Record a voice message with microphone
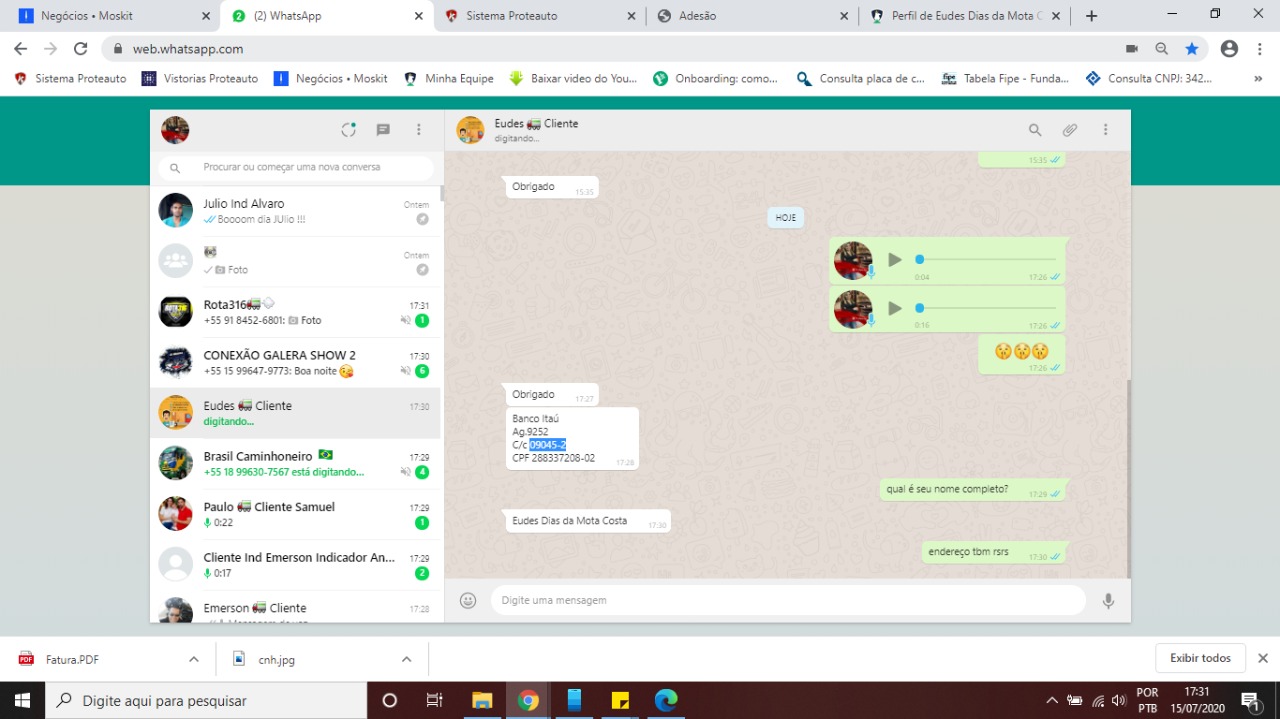Viewport: 1280px width, 719px height. point(1108,600)
